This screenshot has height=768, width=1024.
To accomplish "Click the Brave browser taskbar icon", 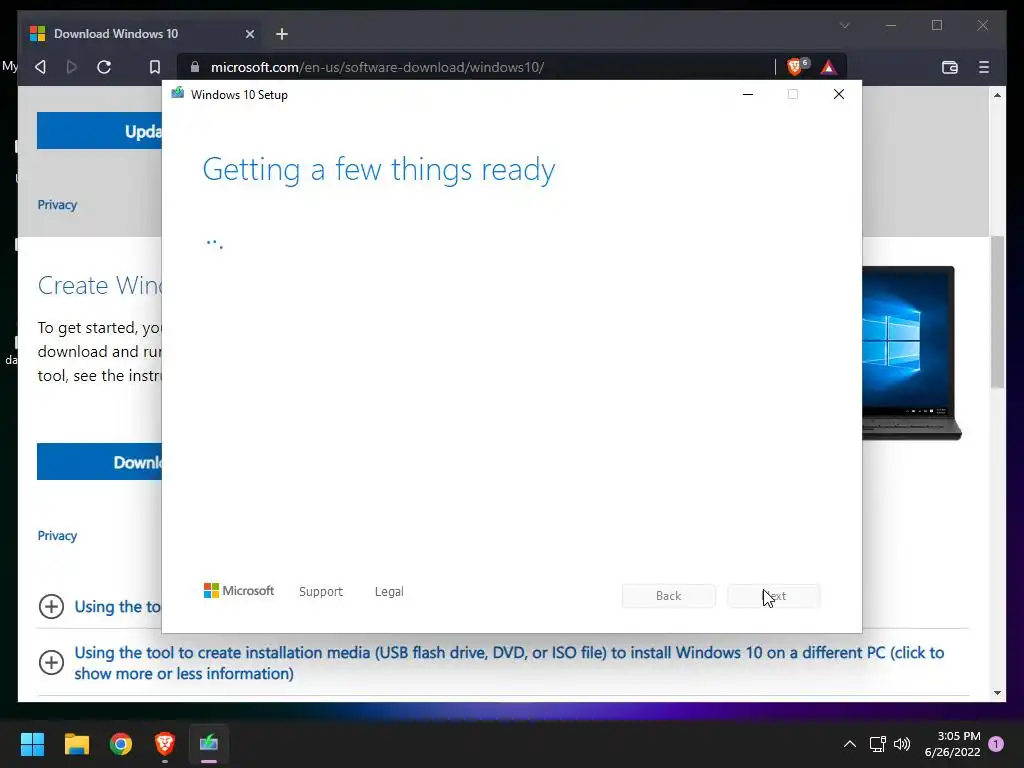I will pyautogui.click(x=165, y=744).
